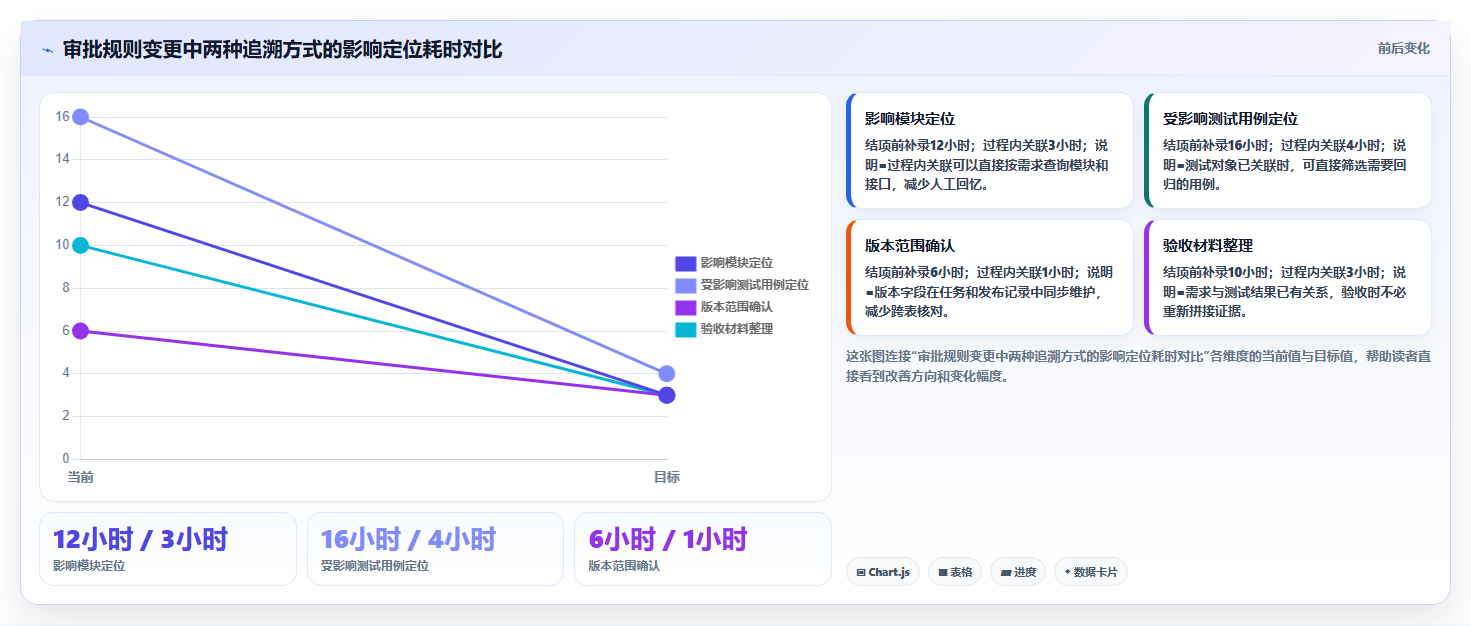Toggle the 影响模块定位 legend color swatch

685,263
